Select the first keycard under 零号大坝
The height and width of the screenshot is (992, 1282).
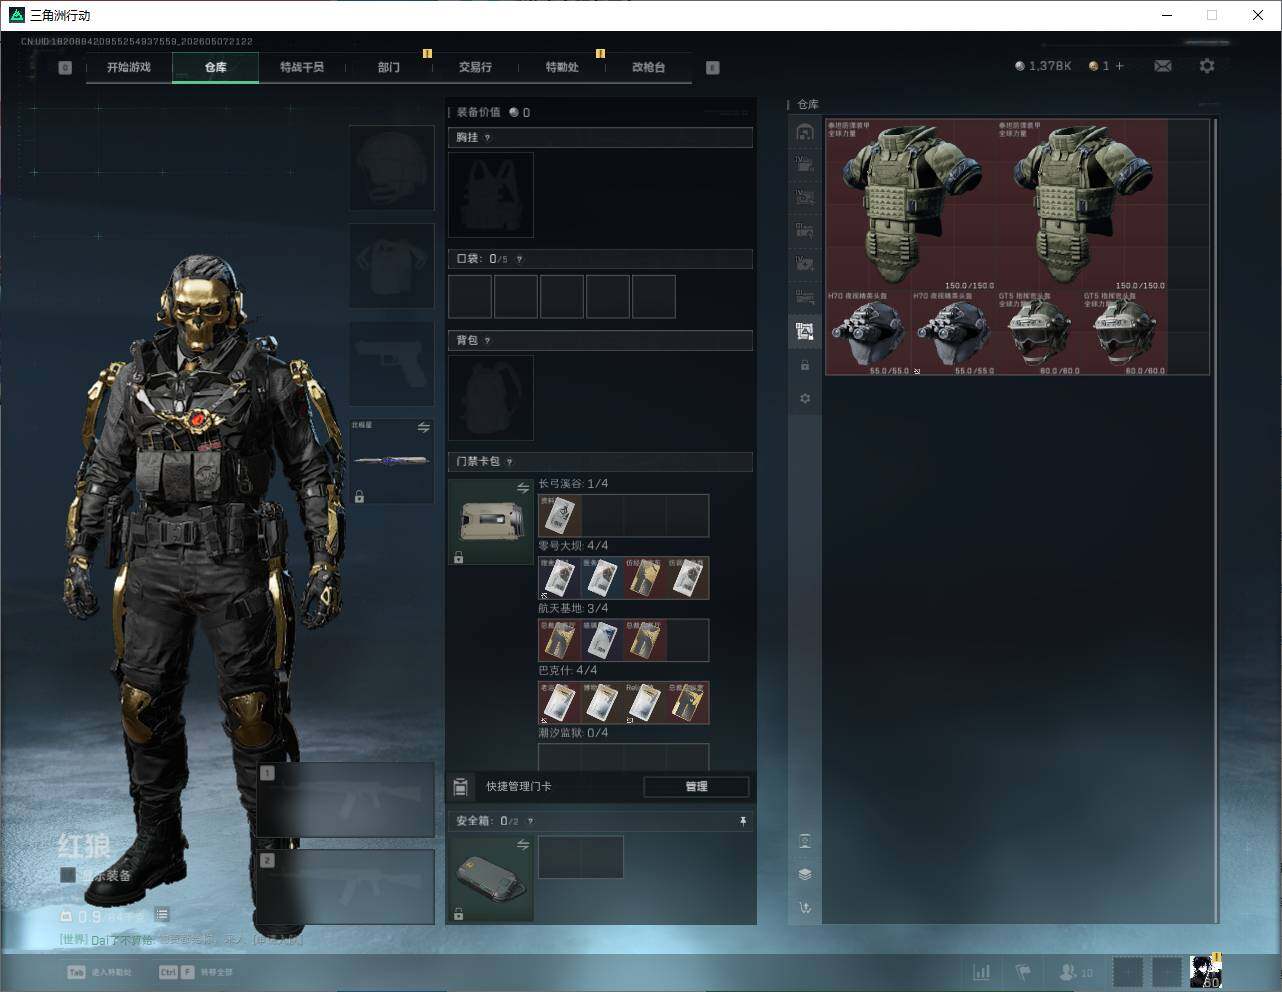point(560,578)
